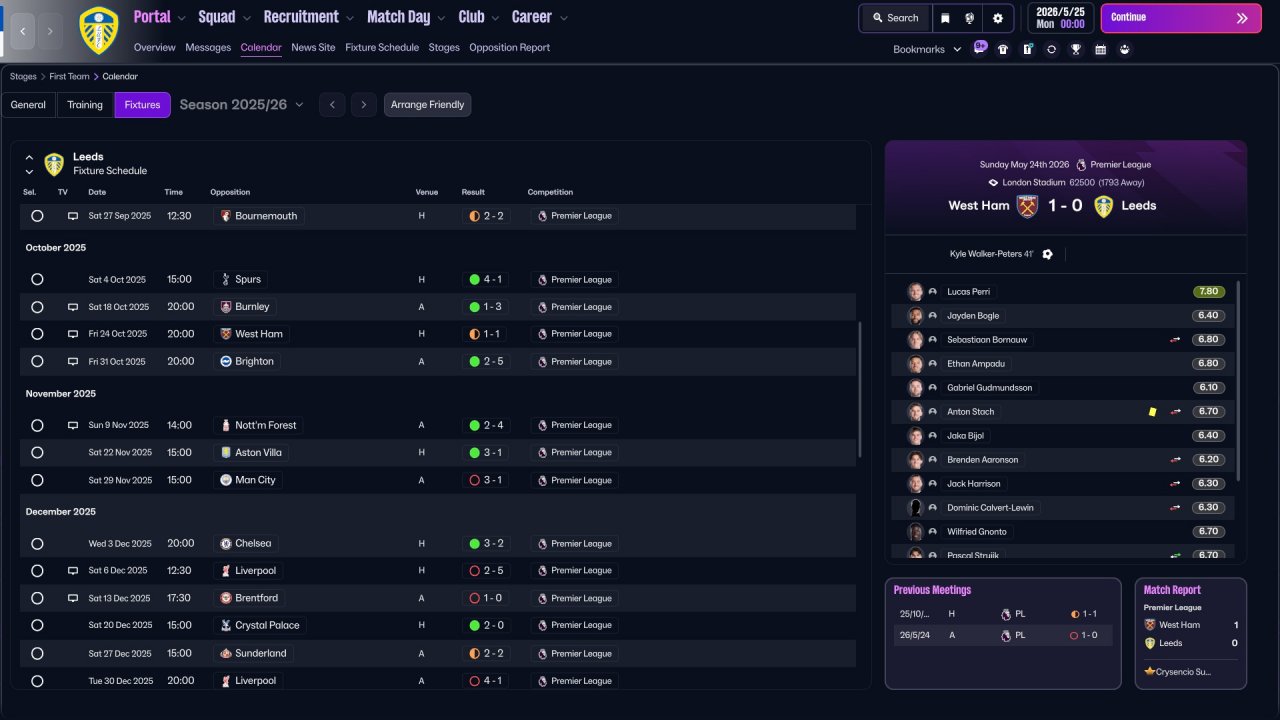Click the TV icon for the Burnley fixture
Screen dimensions: 1280x720
click(x=73, y=307)
